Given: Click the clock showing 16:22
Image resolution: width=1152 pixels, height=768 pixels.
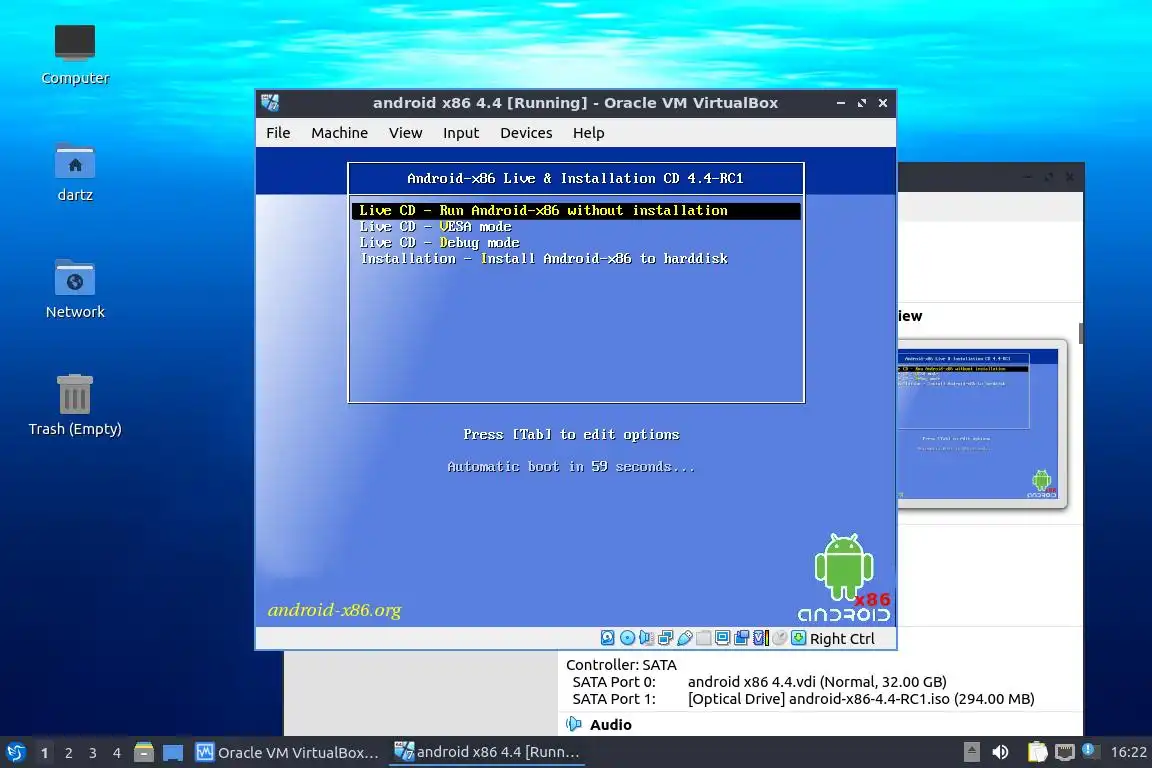Looking at the screenshot, I should pos(1128,752).
